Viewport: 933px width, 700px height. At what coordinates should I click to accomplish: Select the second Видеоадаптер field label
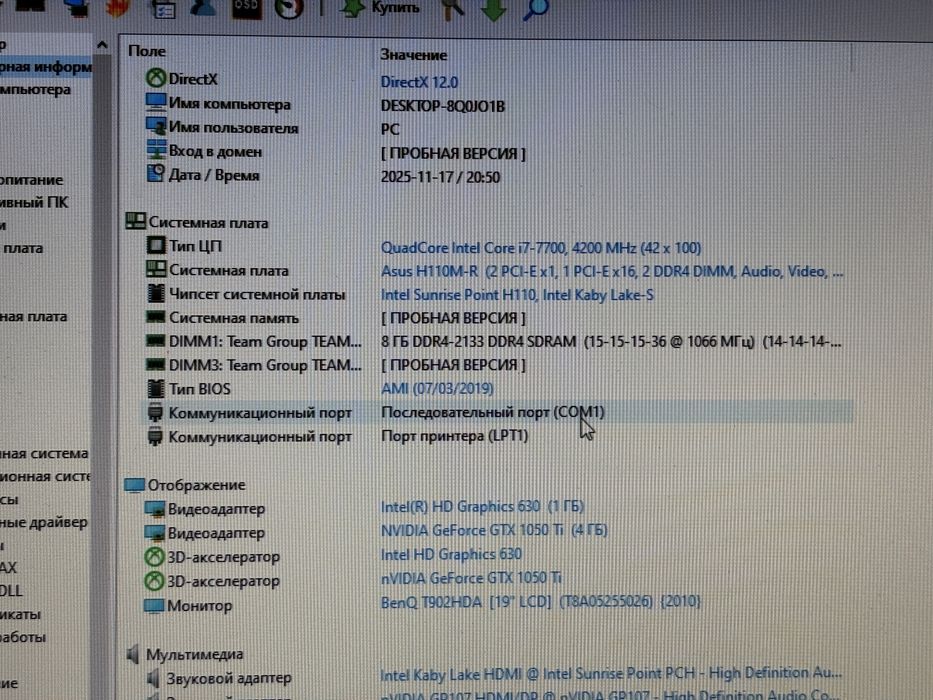pos(217,533)
